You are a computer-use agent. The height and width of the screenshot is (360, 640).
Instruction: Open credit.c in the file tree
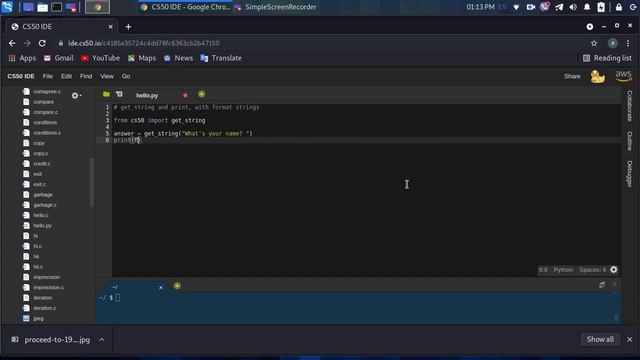[42, 164]
